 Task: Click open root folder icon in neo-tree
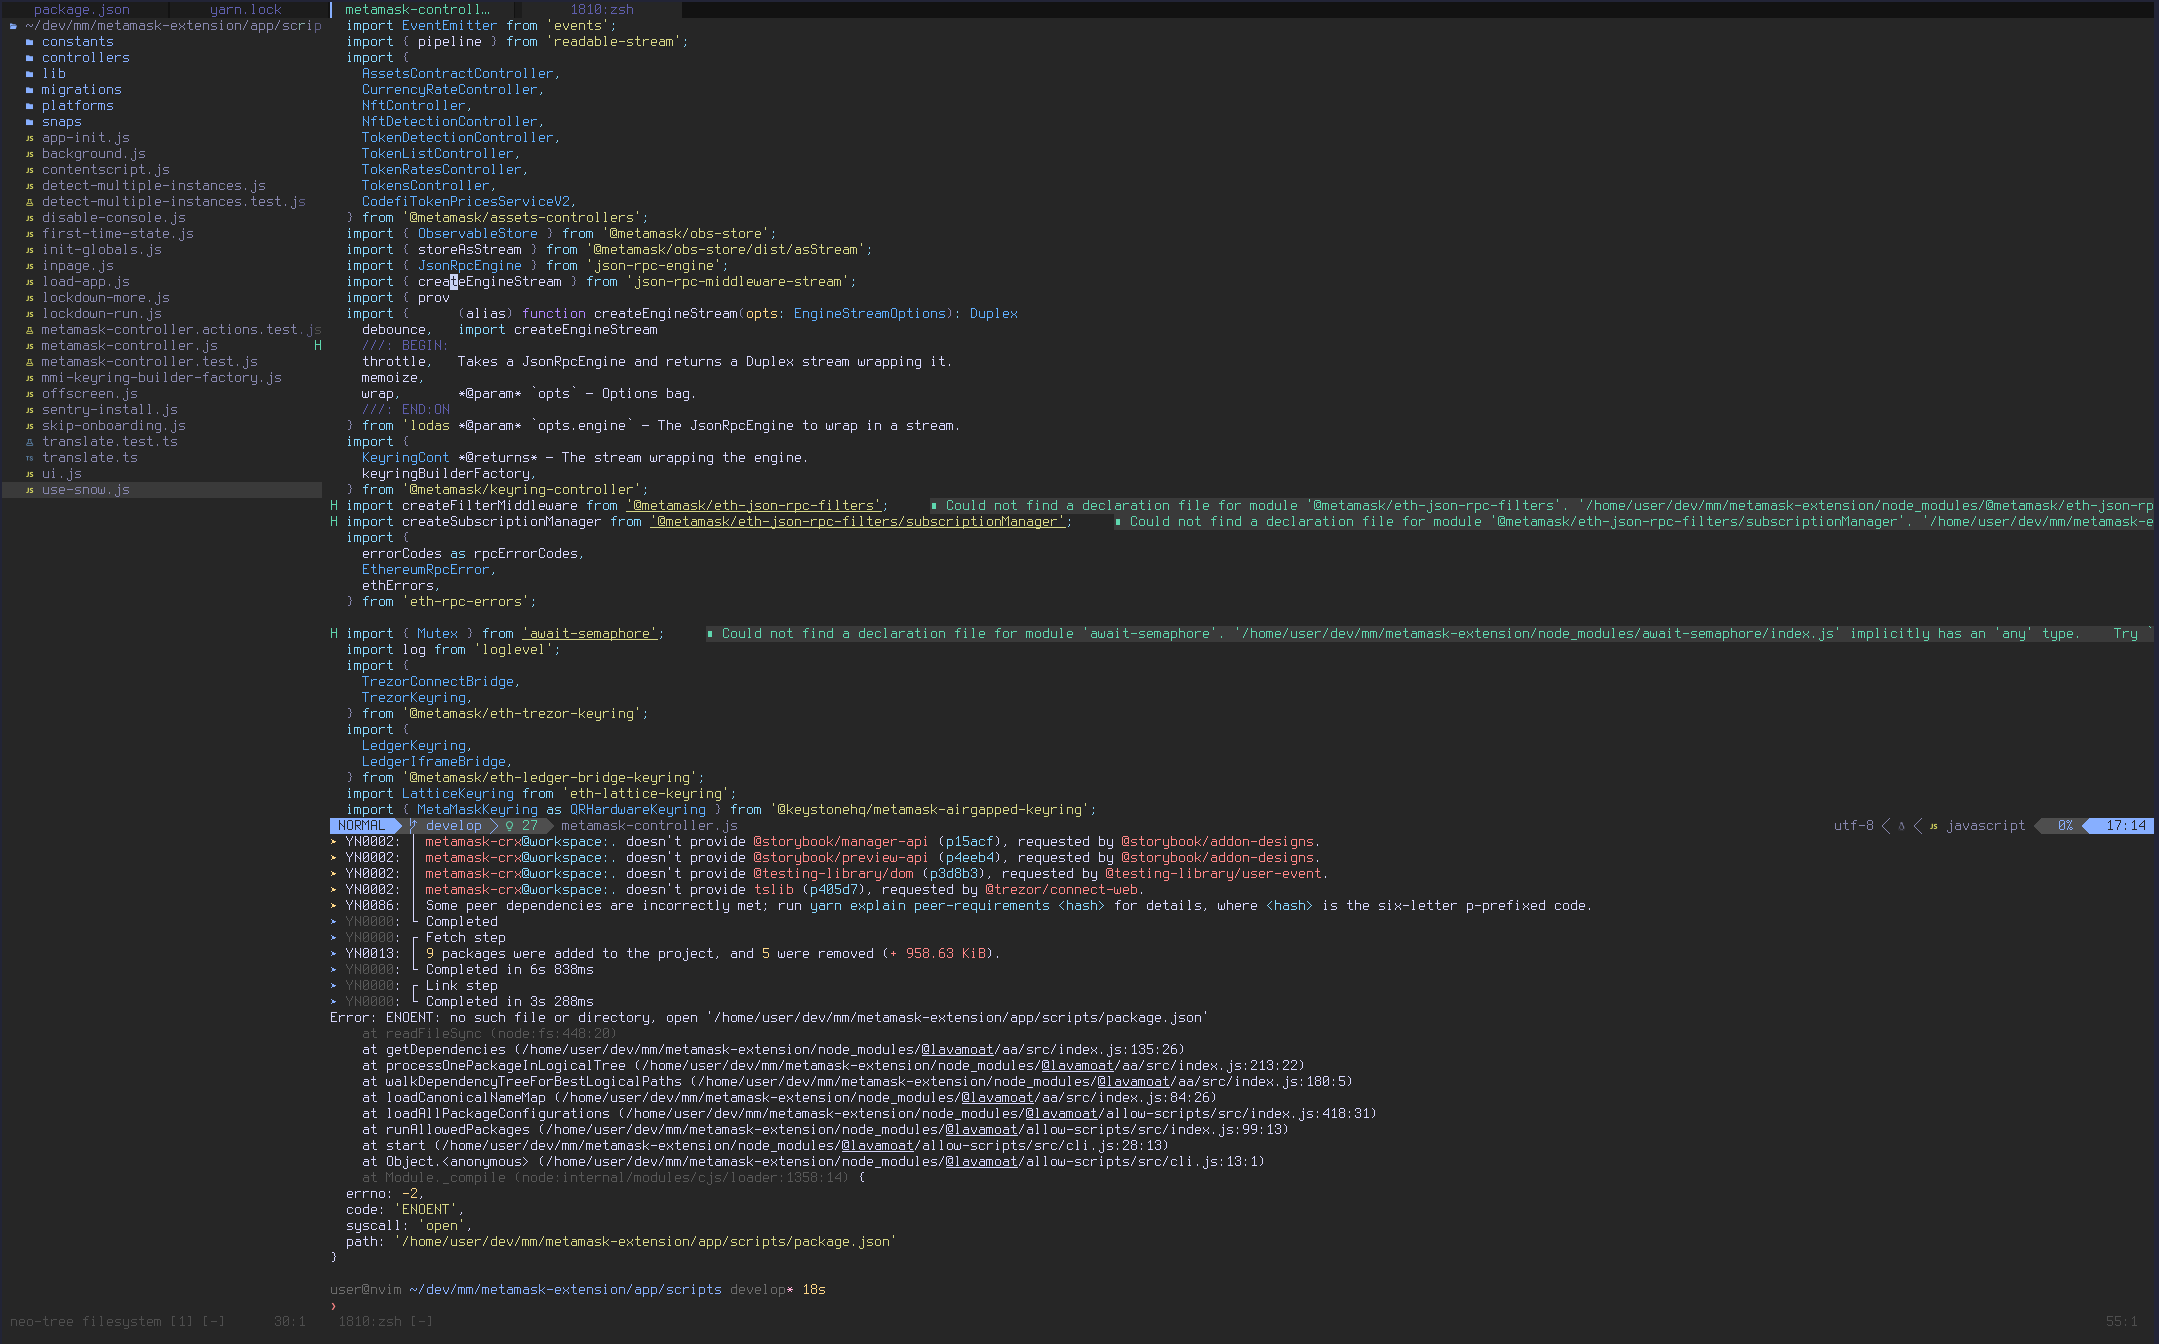click(14, 26)
